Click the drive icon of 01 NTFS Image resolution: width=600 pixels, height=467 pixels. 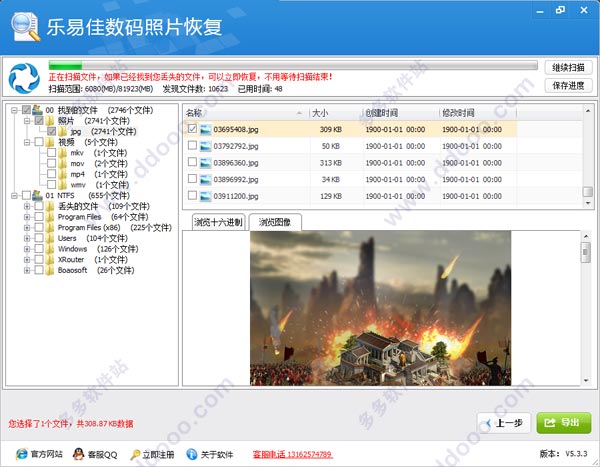37,195
